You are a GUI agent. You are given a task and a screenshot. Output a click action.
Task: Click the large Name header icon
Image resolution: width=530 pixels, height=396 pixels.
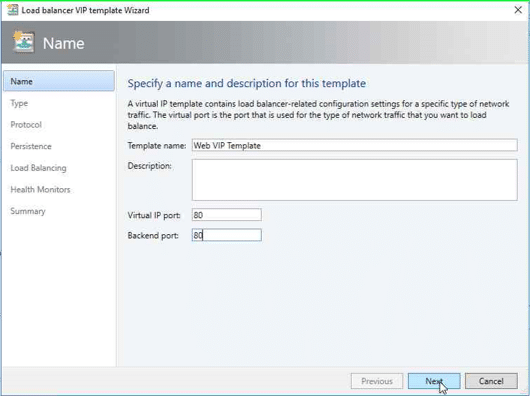pyautogui.click(x=23, y=42)
